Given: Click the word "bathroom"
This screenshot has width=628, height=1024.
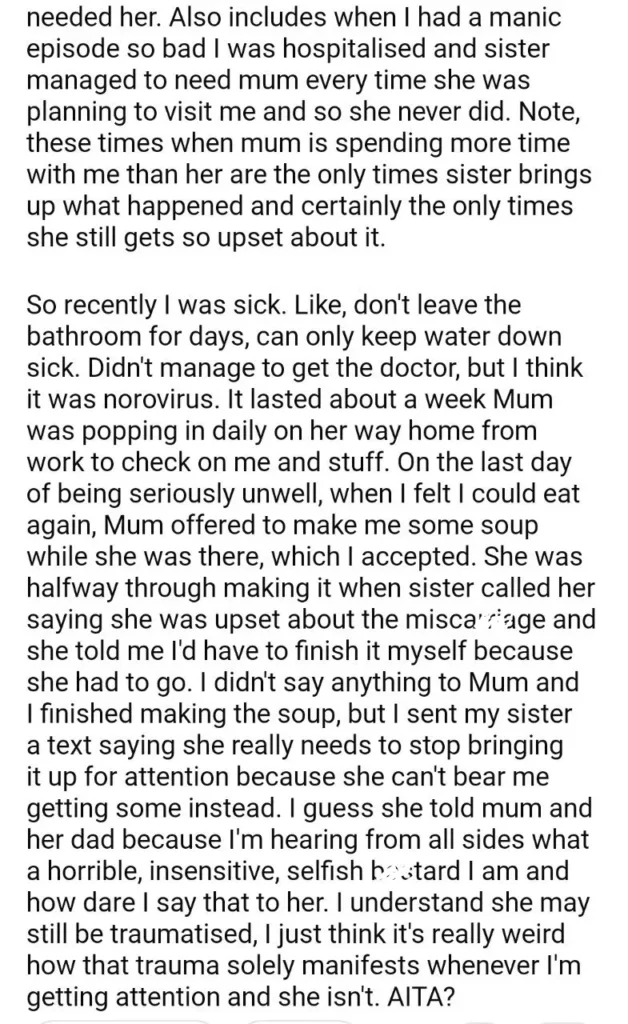Looking at the screenshot, I should pyautogui.click(x=82, y=337).
